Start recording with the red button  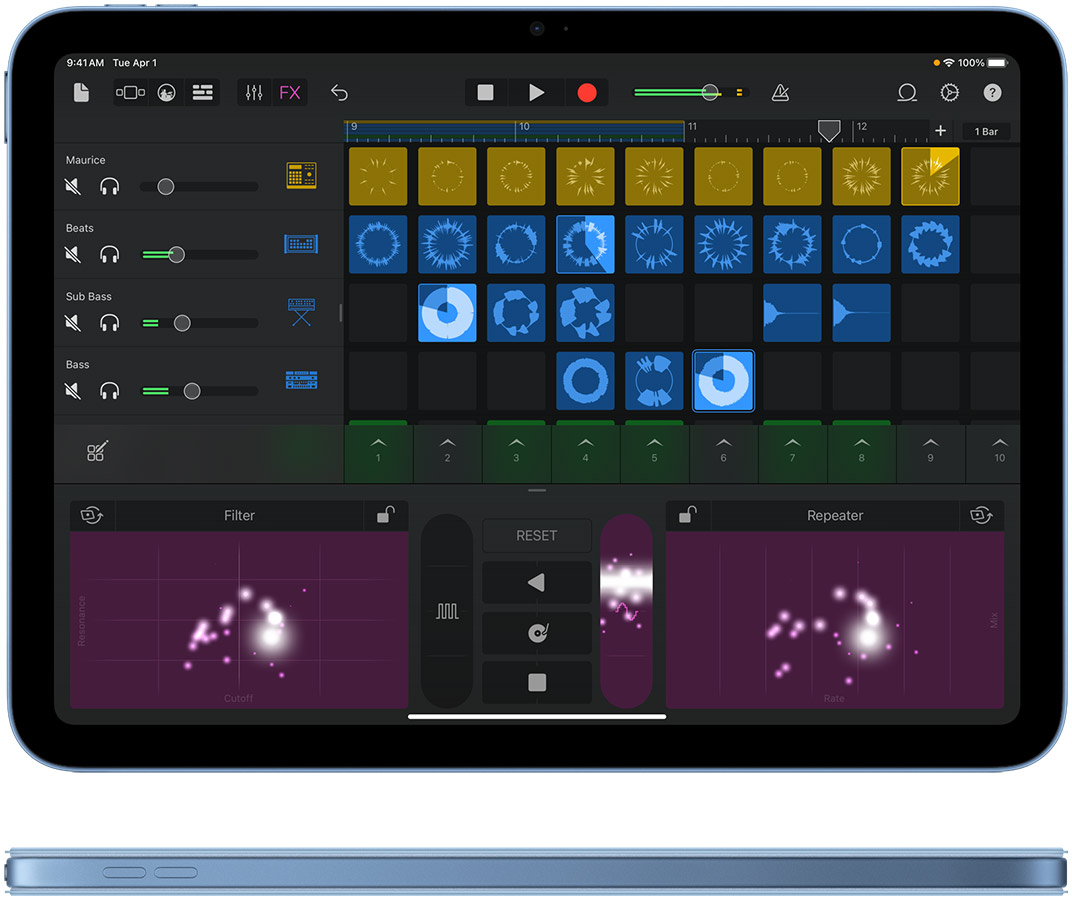pos(587,93)
